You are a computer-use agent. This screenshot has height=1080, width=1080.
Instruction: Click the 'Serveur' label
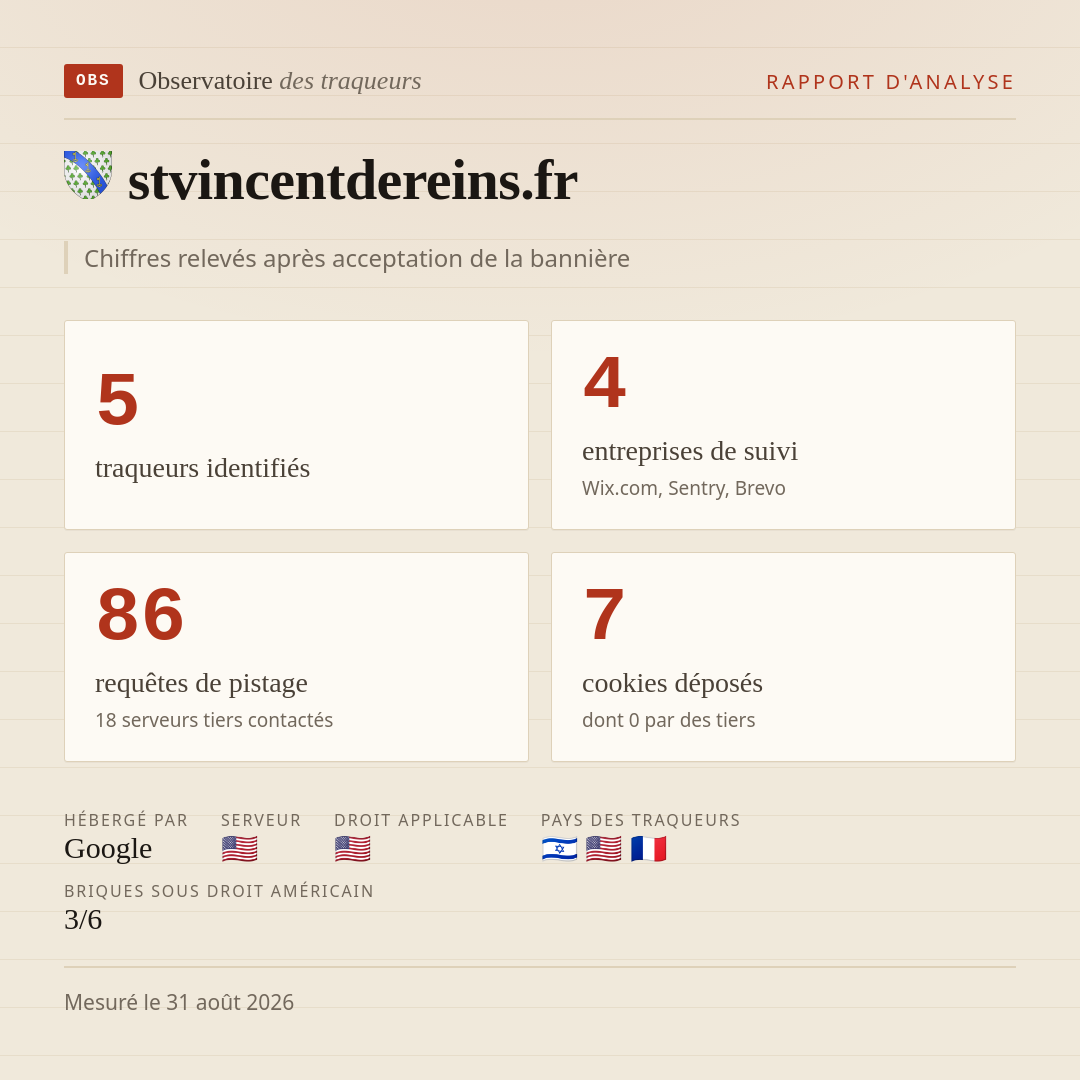pyautogui.click(x=261, y=820)
